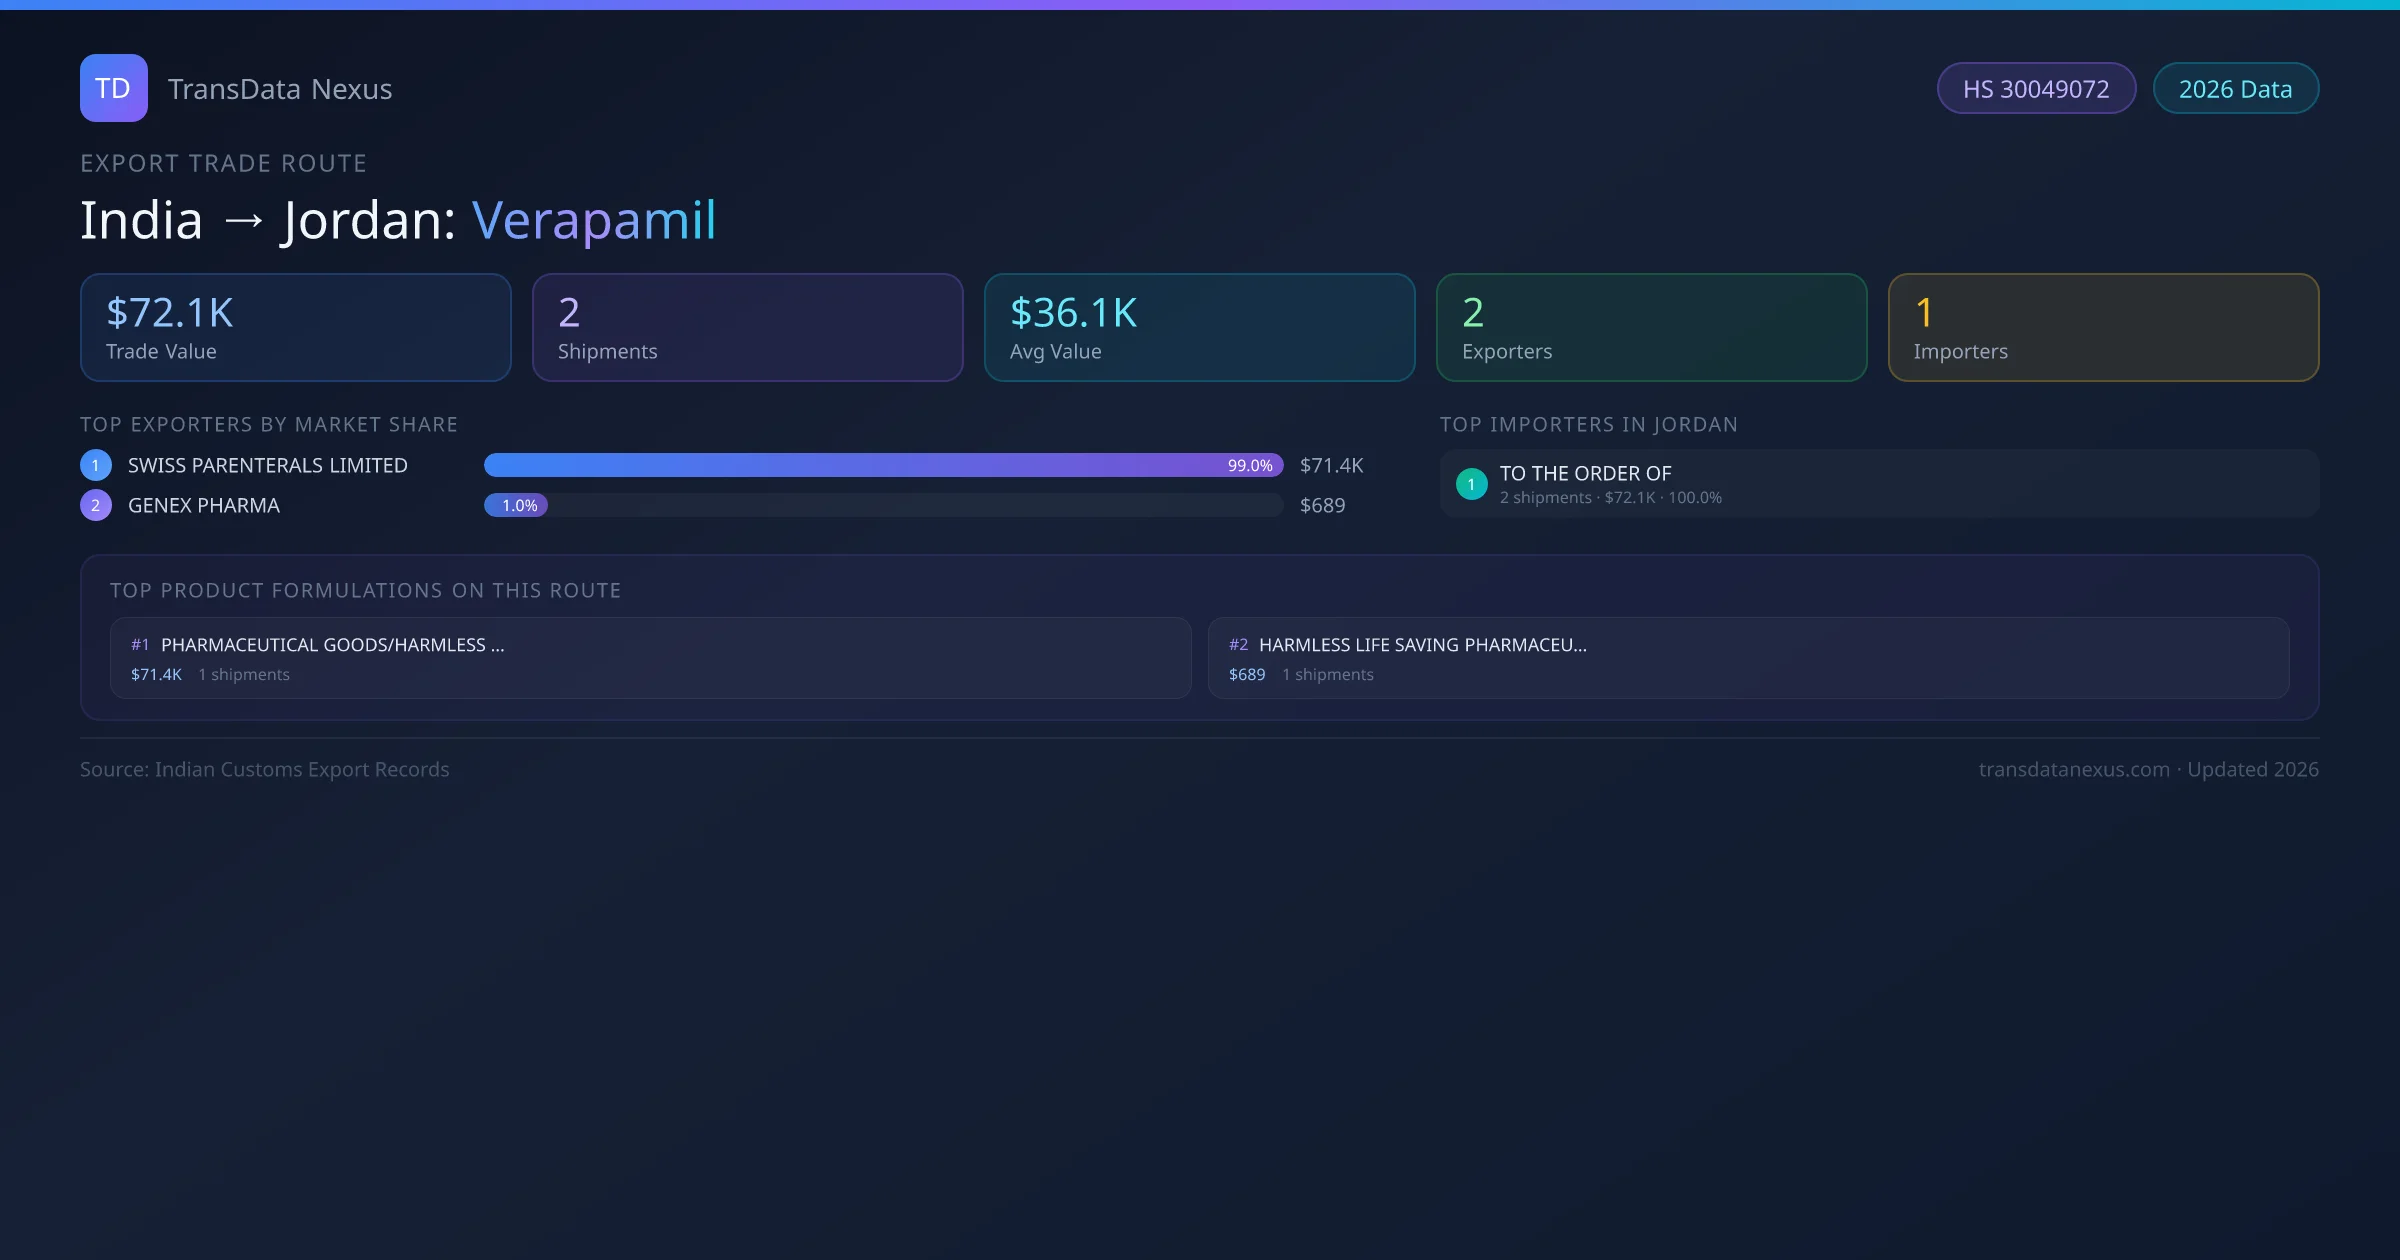Click the TD logo icon
Viewport: 2400px width, 1260px height.
(x=113, y=88)
